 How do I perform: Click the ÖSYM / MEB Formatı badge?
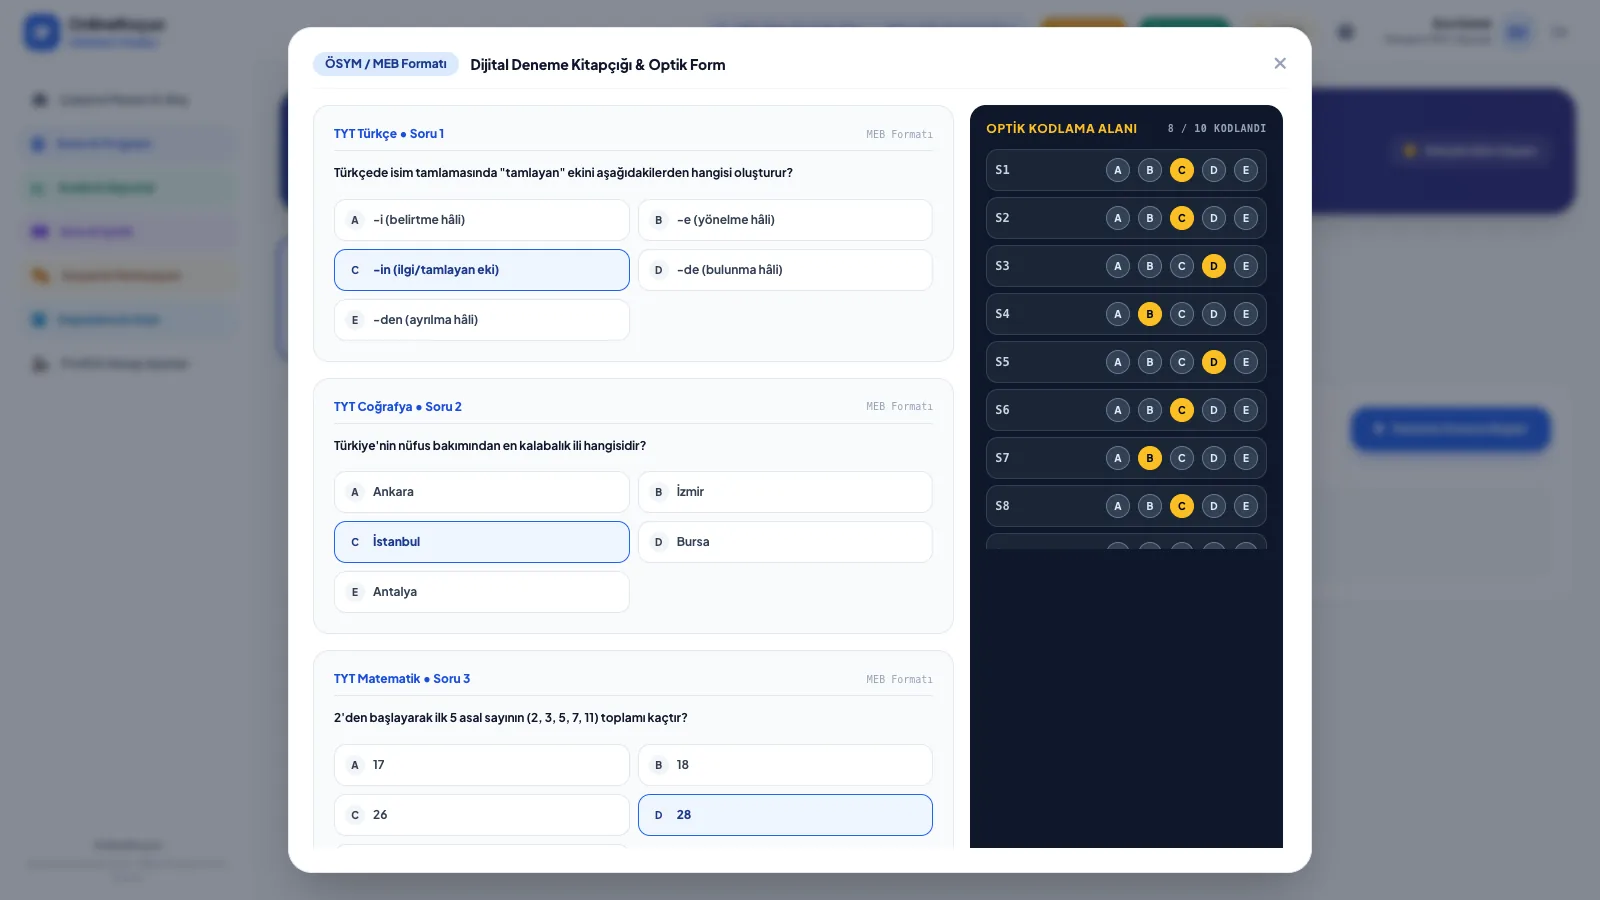[386, 64]
